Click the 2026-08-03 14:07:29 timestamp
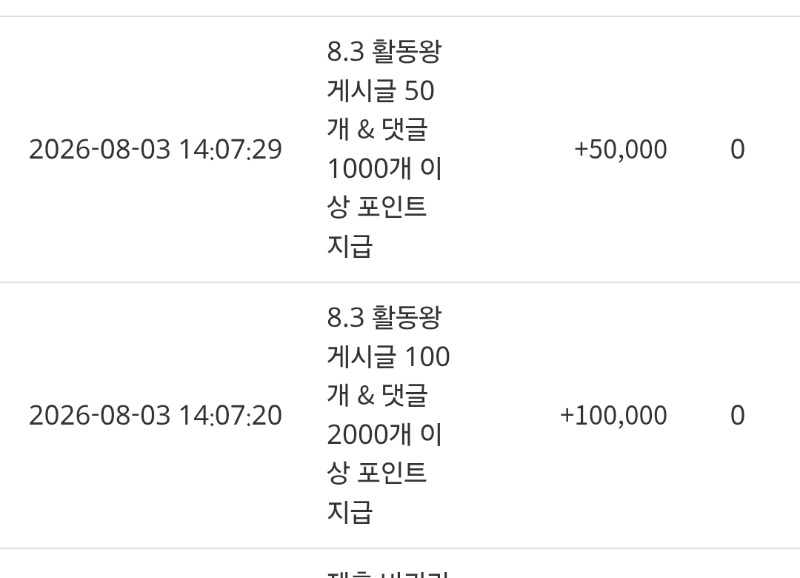Image resolution: width=800 pixels, height=578 pixels. [156, 149]
